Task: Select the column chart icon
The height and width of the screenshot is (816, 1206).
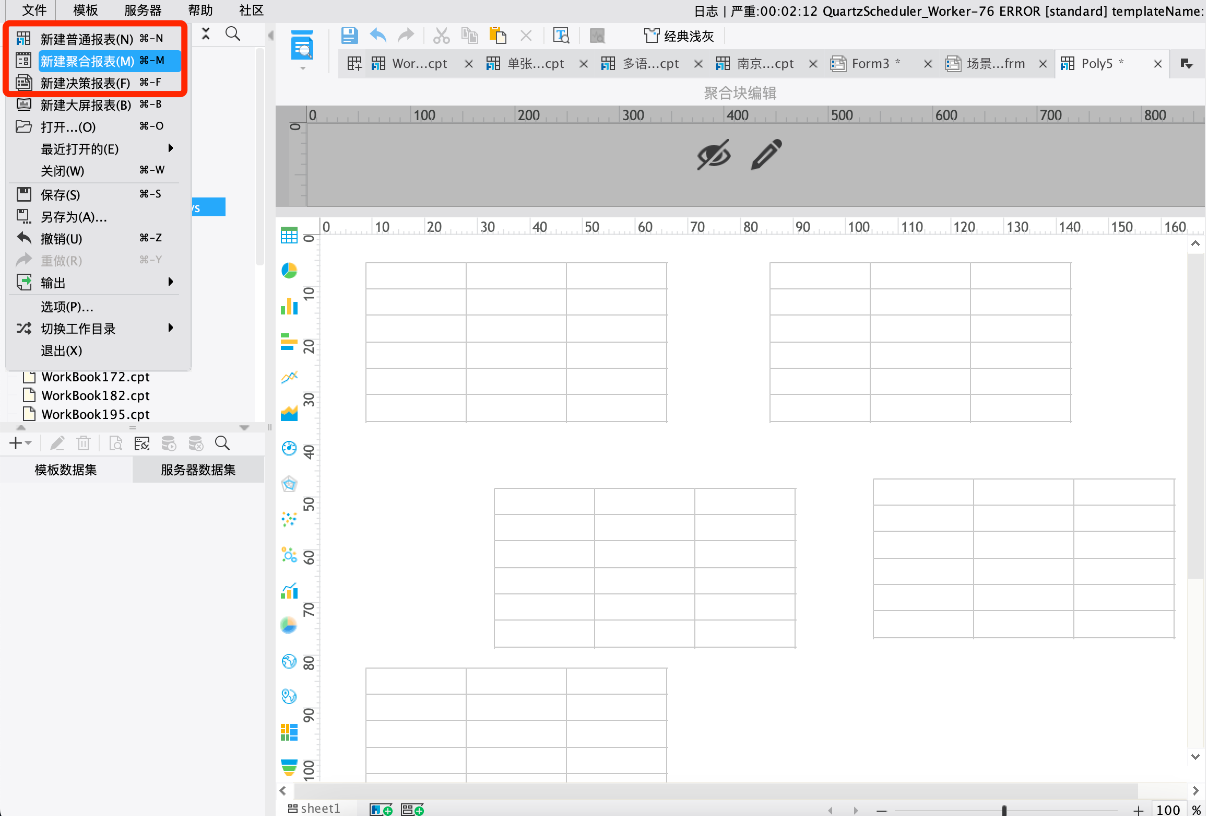Action: click(289, 306)
